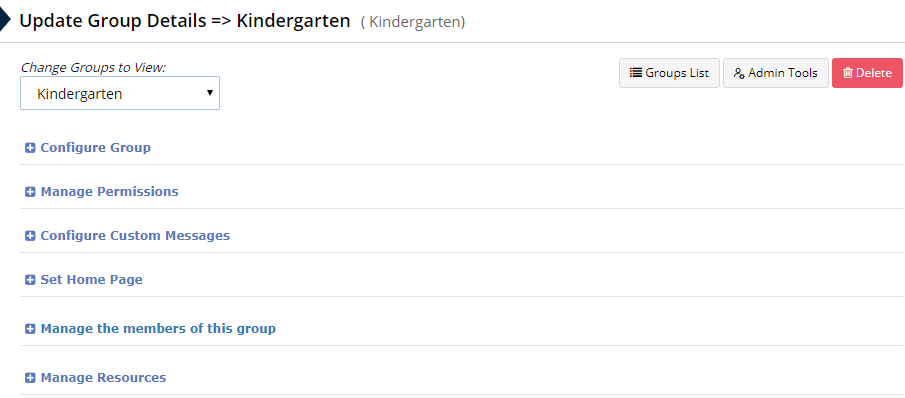Click the user-gear icon on Admin Tools
The width and height of the screenshot is (905, 398).
coord(739,73)
